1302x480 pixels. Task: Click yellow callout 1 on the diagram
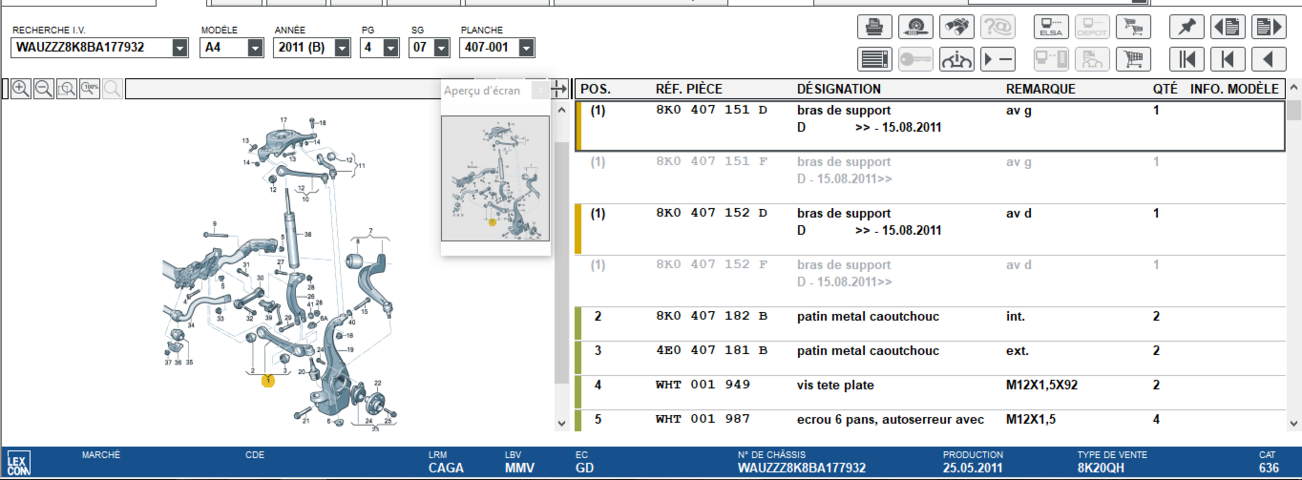268,381
